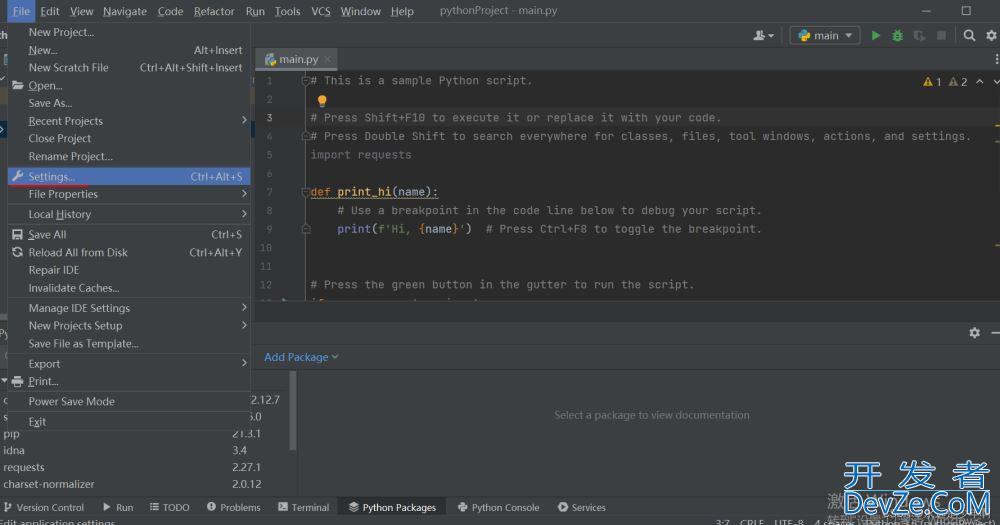Select Close Project menu entry
Image resolution: width=1000 pixels, height=525 pixels.
click(129, 138)
